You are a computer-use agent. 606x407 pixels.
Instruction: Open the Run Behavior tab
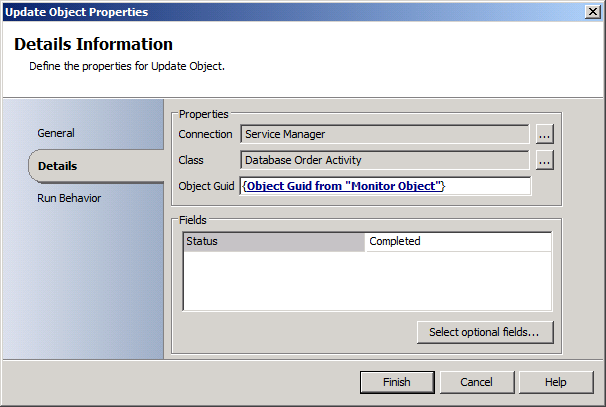click(x=69, y=198)
